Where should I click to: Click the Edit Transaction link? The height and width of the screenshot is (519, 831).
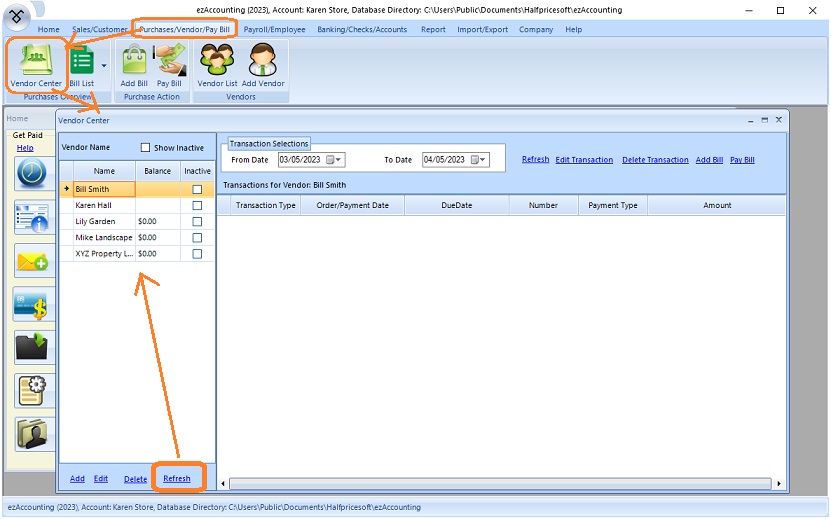(x=584, y=160)
